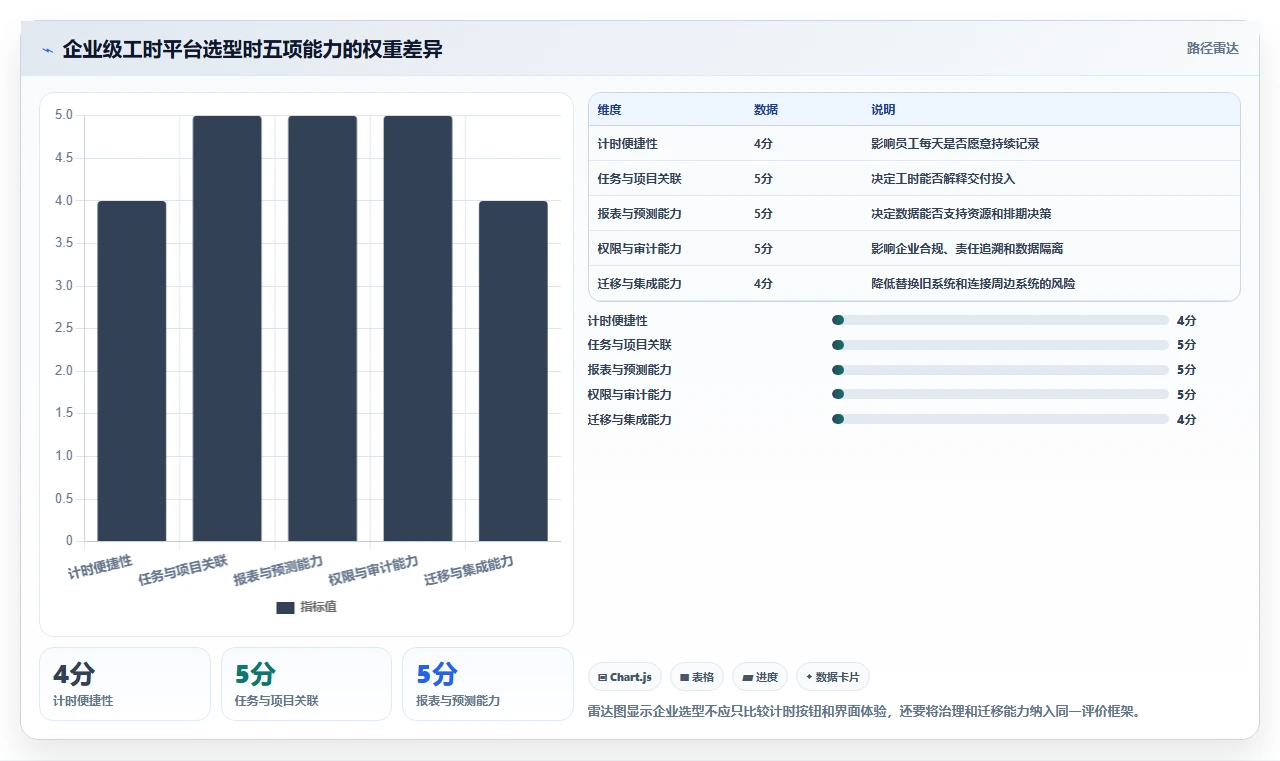This screenshot has width=1280, height=761.
Task: Click the footer summary text about 雷达图
Action: 865,712
